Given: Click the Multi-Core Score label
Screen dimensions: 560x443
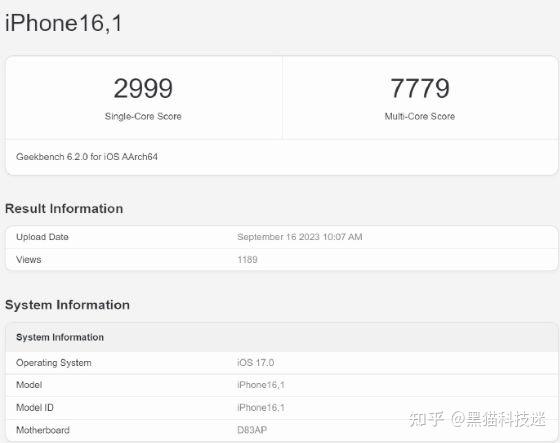Looking at the screenshot, I should pyautogui.click(x=420, y=116).
